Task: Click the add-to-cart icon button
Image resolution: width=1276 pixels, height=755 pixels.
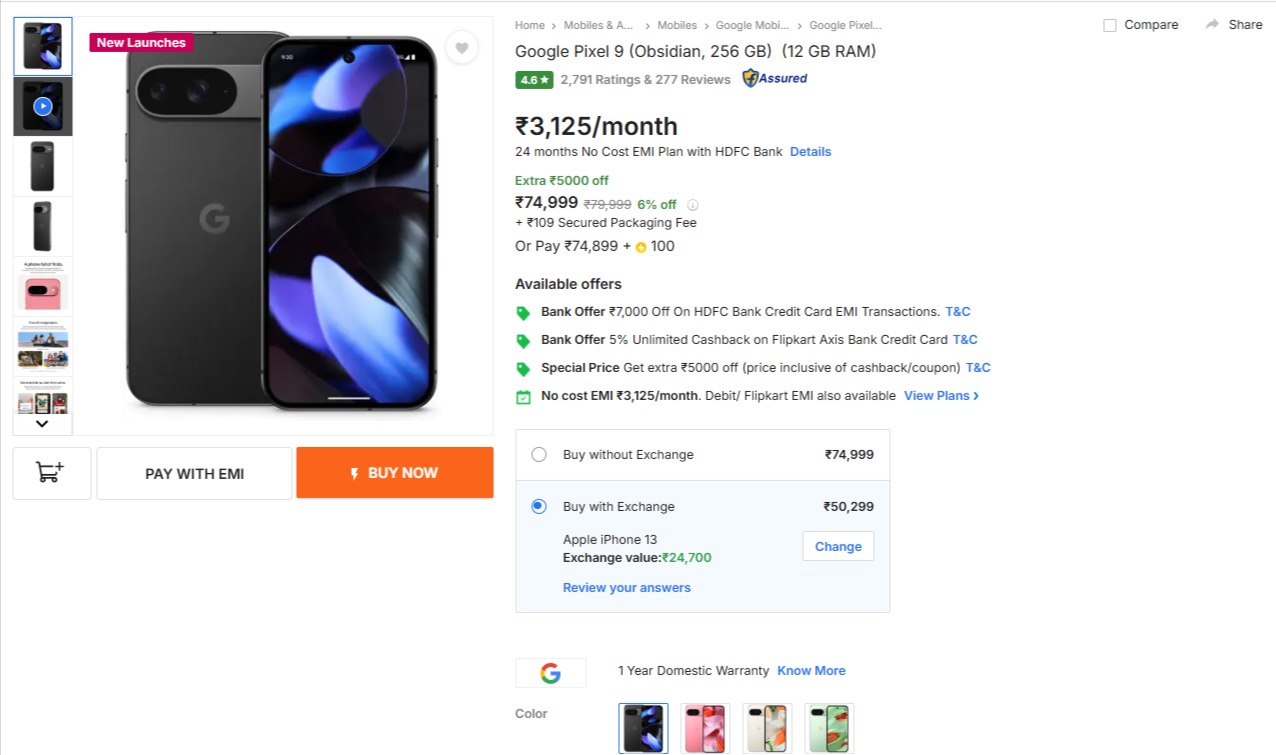Action: [x=52, y=473]
